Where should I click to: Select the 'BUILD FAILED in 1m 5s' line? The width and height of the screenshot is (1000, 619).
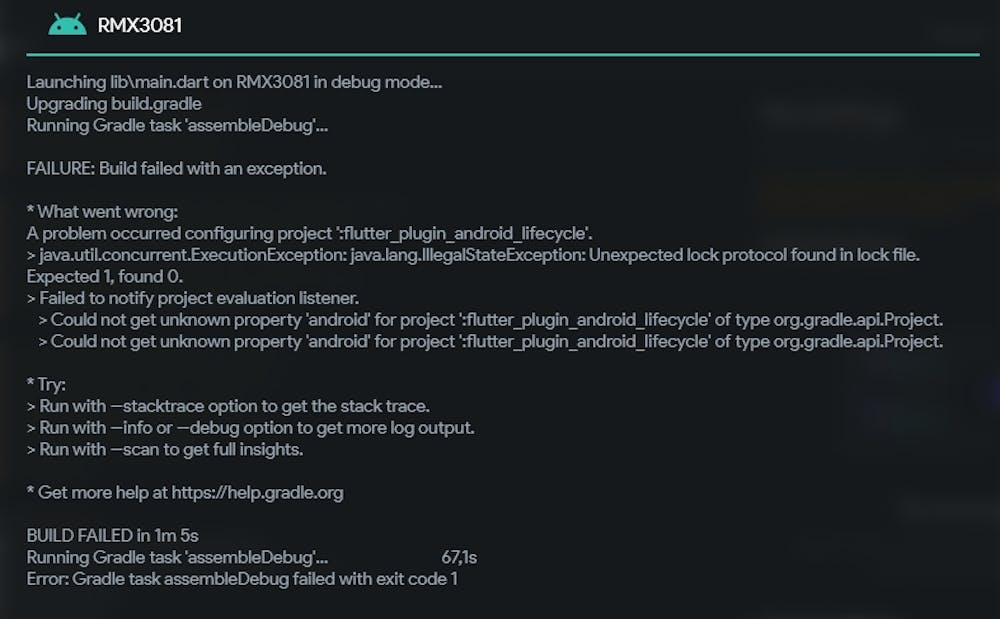(113, 535)
